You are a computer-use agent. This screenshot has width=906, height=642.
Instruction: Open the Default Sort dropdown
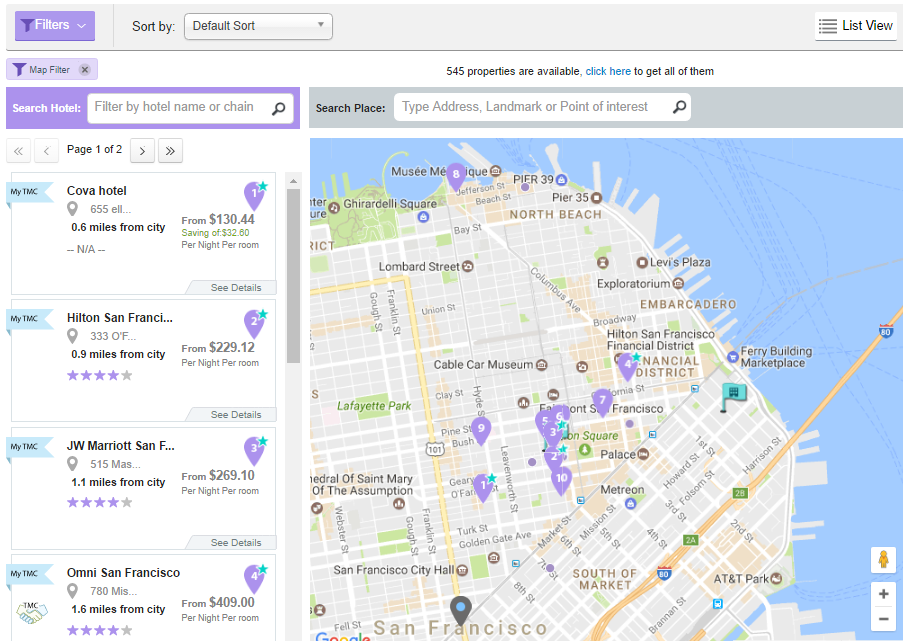(258, 26)
